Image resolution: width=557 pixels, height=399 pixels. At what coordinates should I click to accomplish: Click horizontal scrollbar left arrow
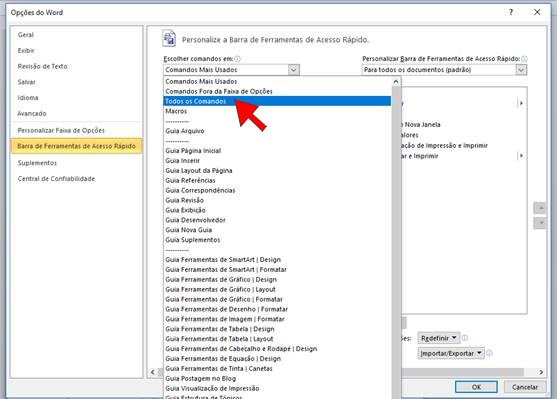153,372
